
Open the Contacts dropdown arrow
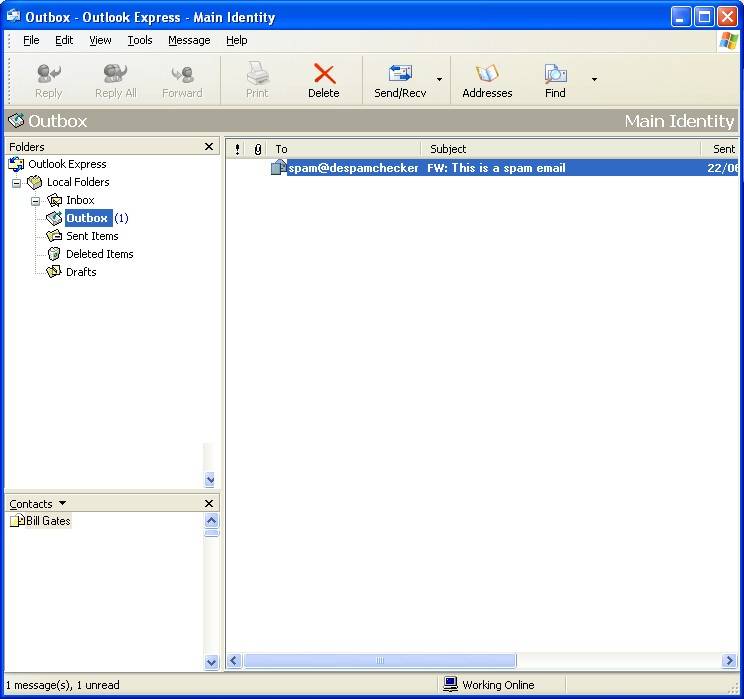[62, 503]
